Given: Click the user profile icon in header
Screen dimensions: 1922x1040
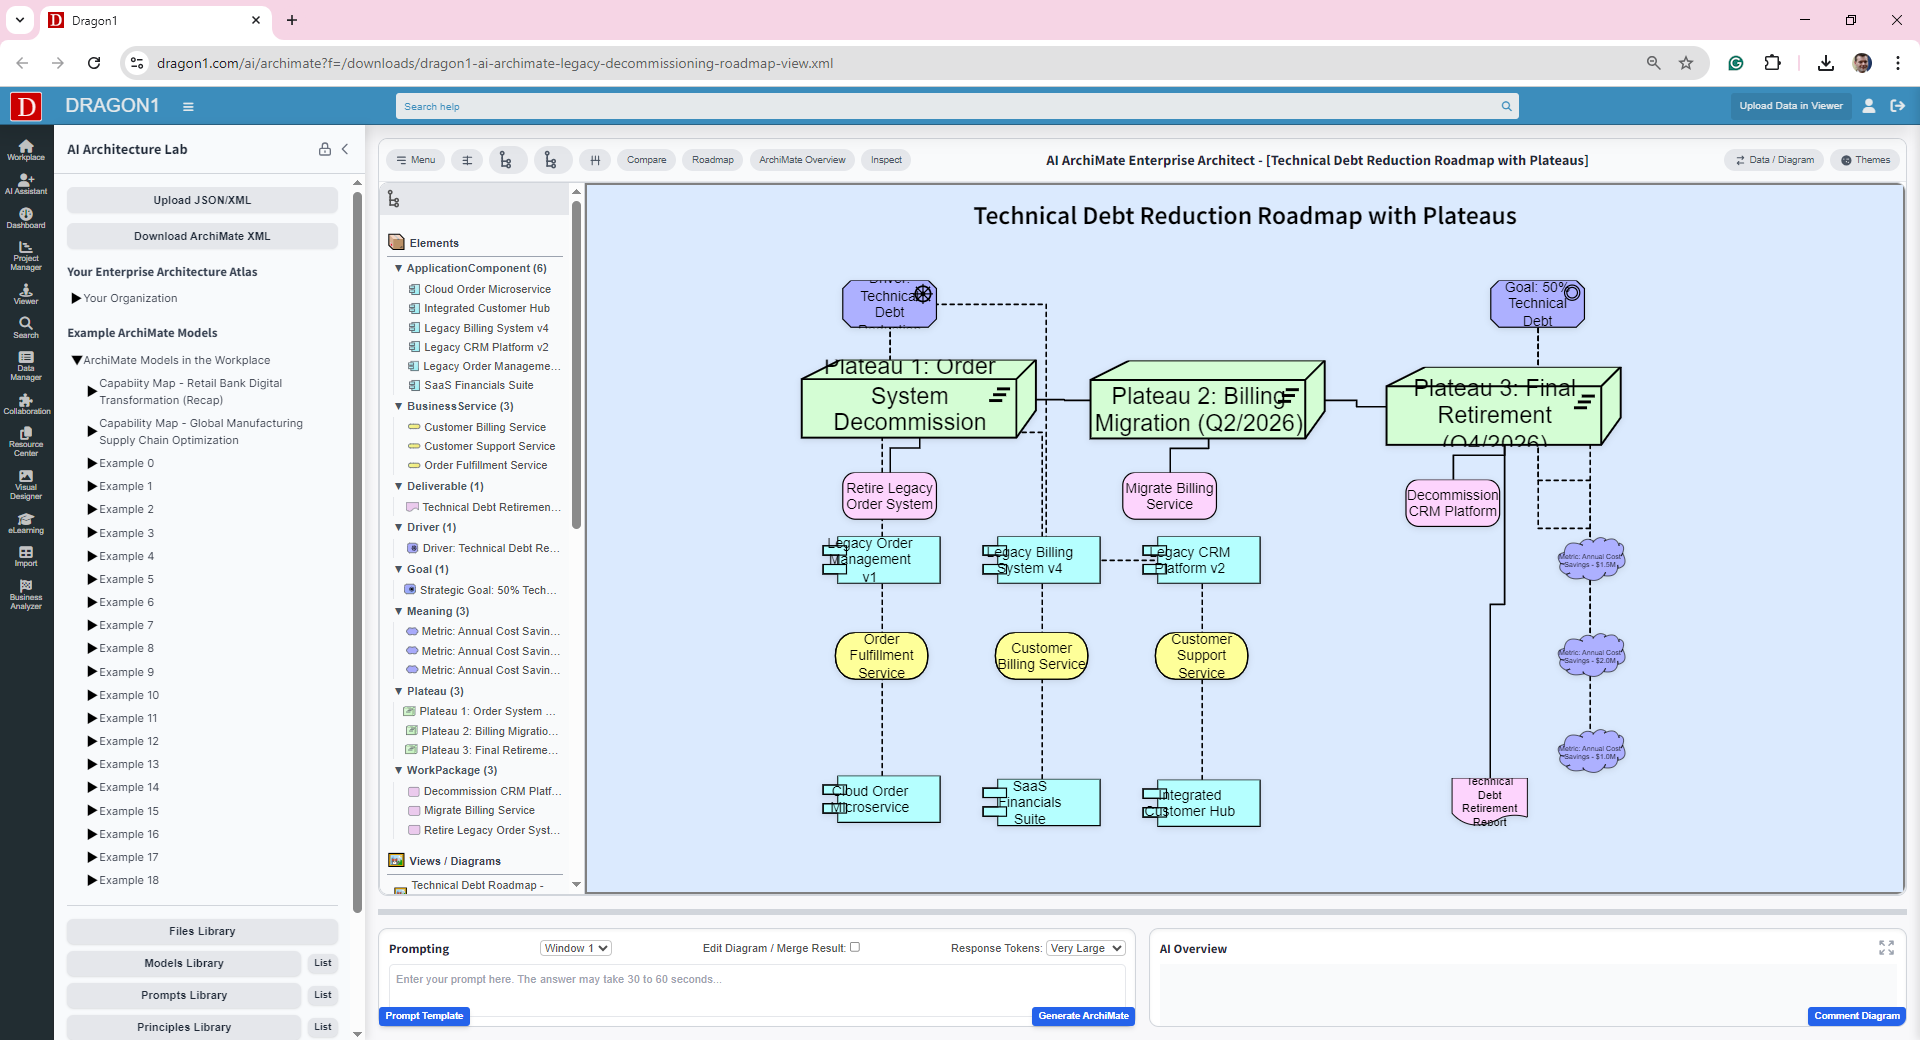Looking at the screenshot, I should tap(1868, 106).
